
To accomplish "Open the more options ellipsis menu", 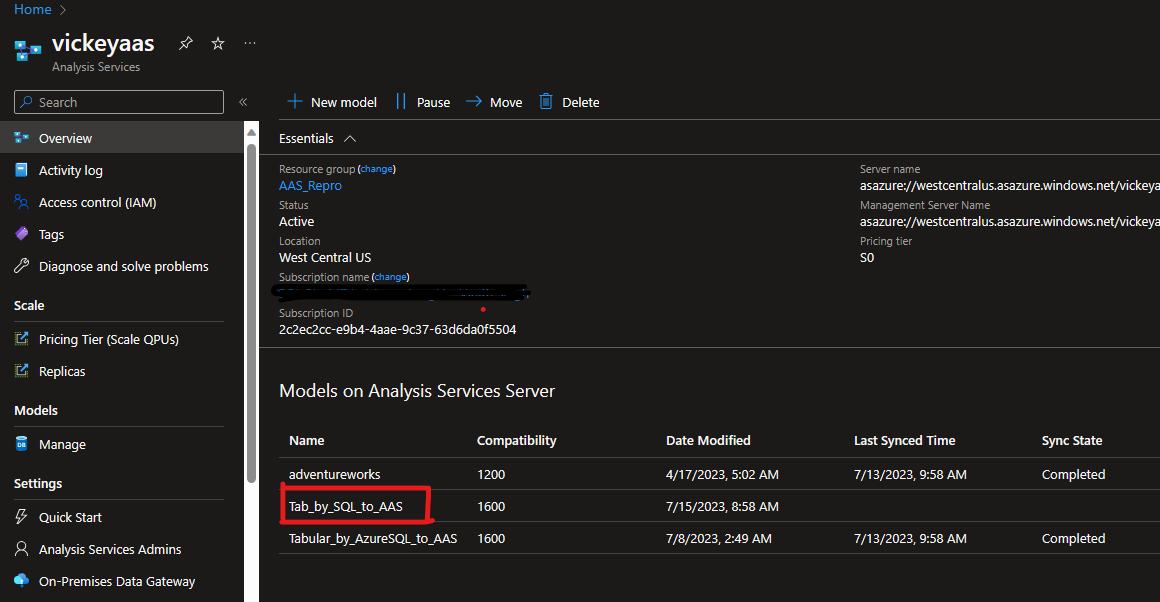I will point(250,44).
